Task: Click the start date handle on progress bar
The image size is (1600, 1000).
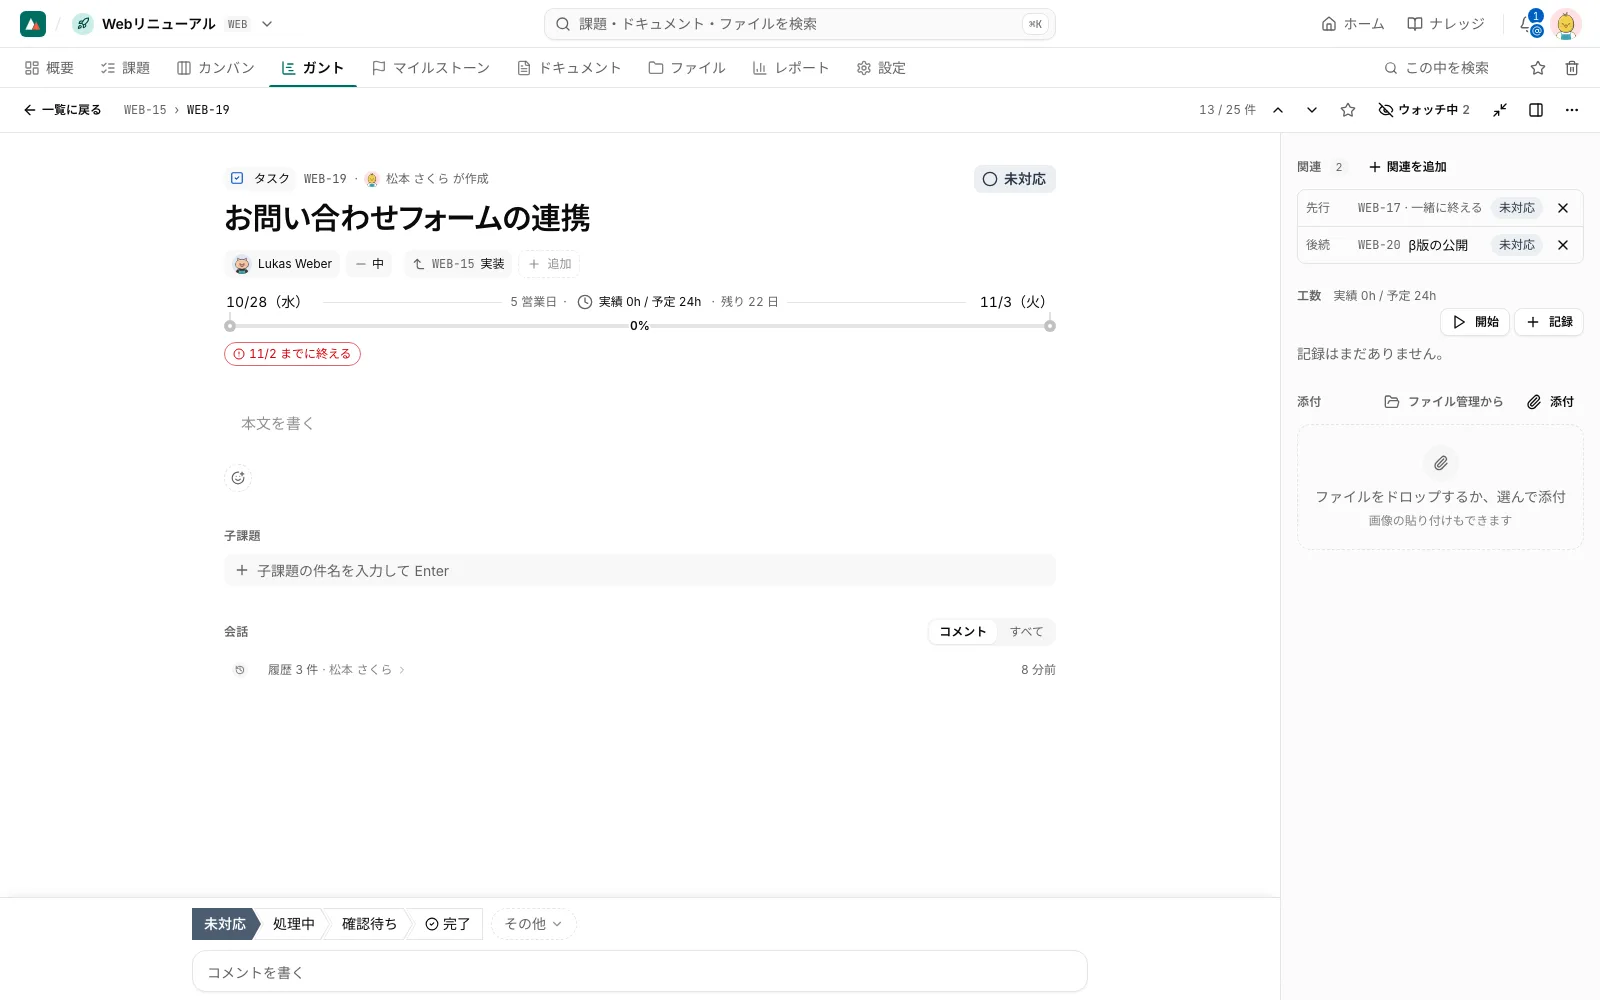Action: click(230, 326)
